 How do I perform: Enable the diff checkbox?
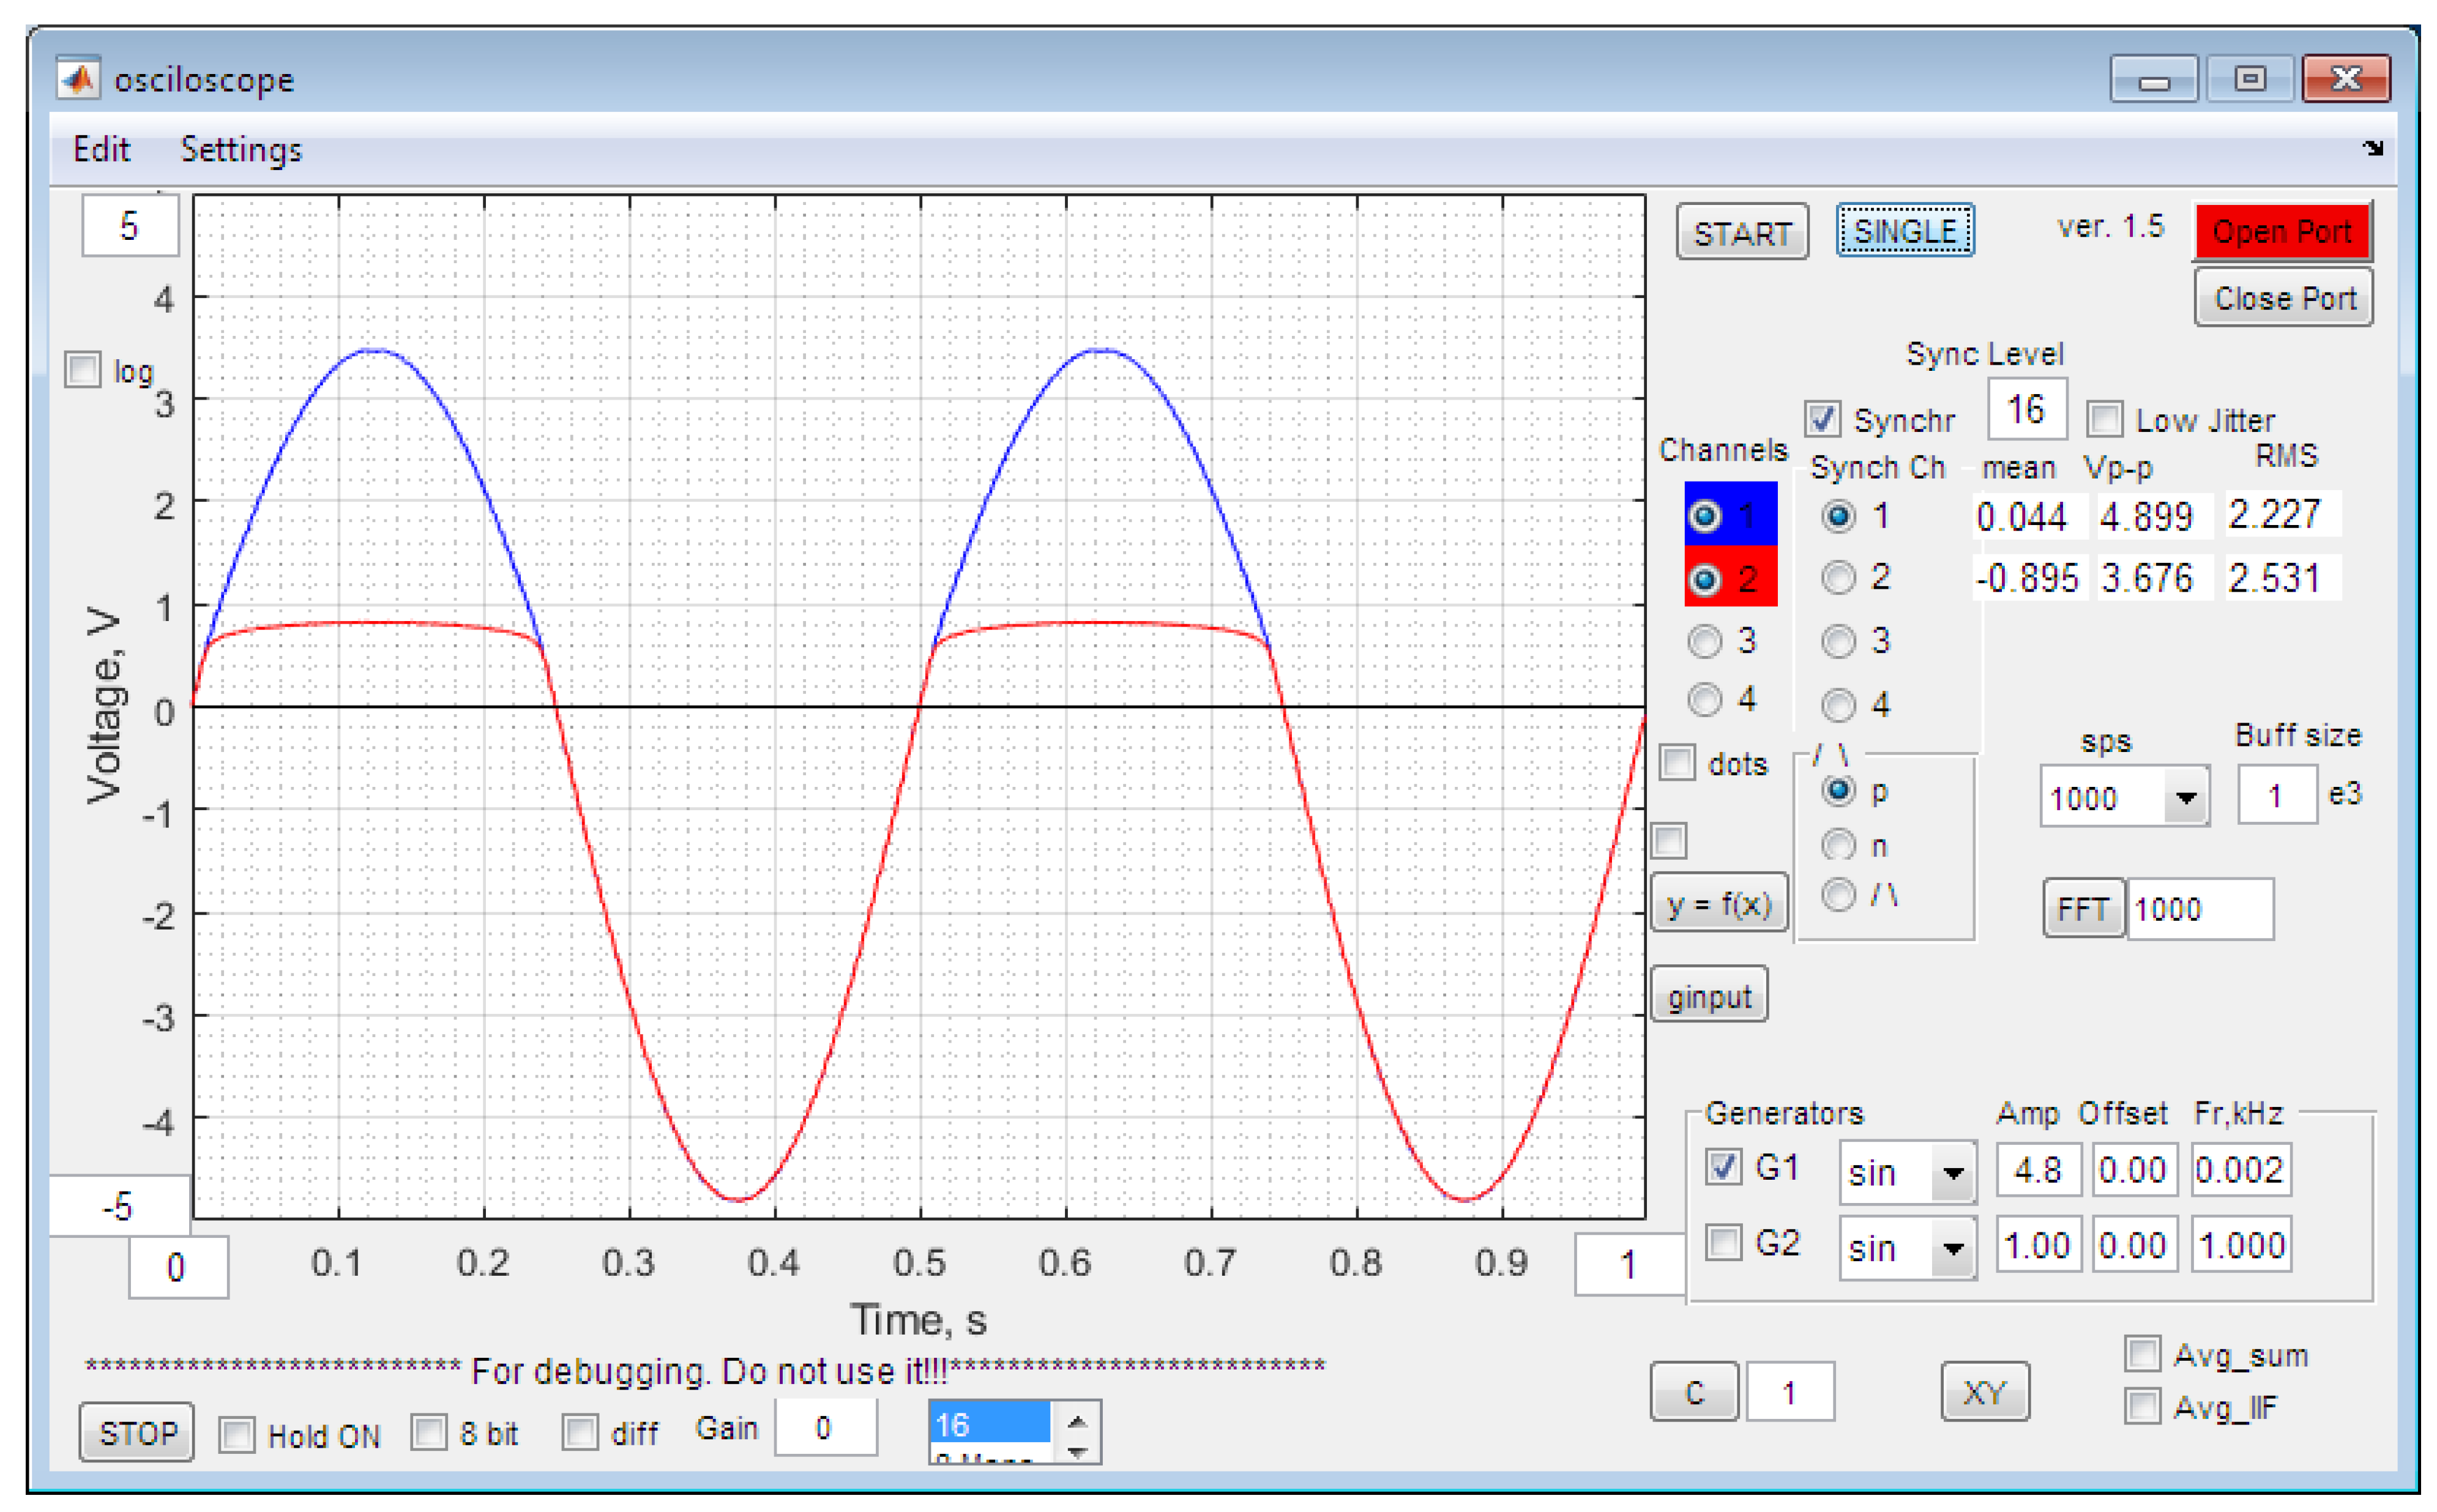click(579, 1432)
